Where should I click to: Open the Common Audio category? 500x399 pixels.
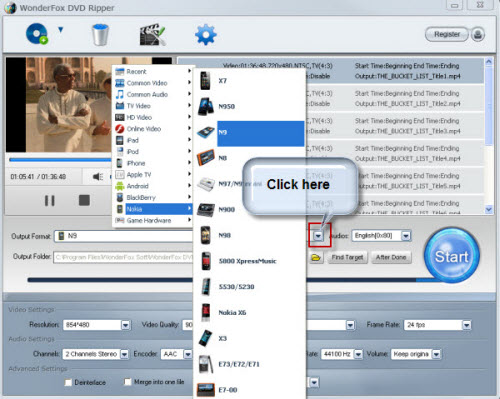153,94
